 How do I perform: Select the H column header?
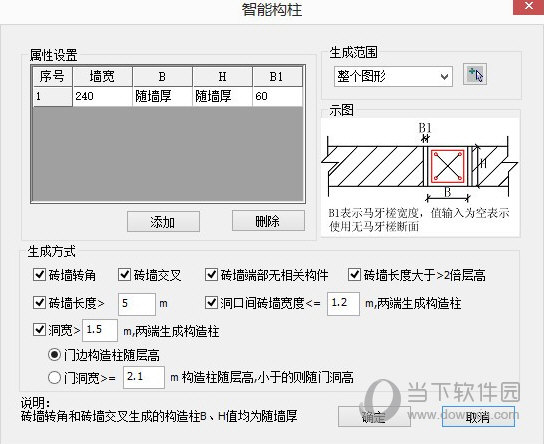click(222, 76)
